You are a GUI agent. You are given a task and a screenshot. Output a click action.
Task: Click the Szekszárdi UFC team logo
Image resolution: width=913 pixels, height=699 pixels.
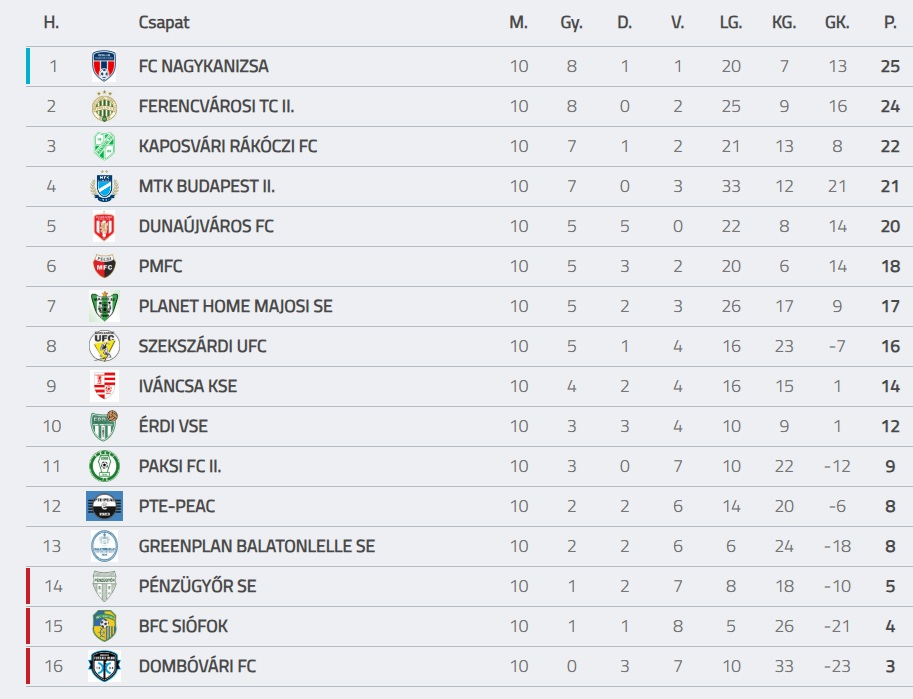point(104,347)
